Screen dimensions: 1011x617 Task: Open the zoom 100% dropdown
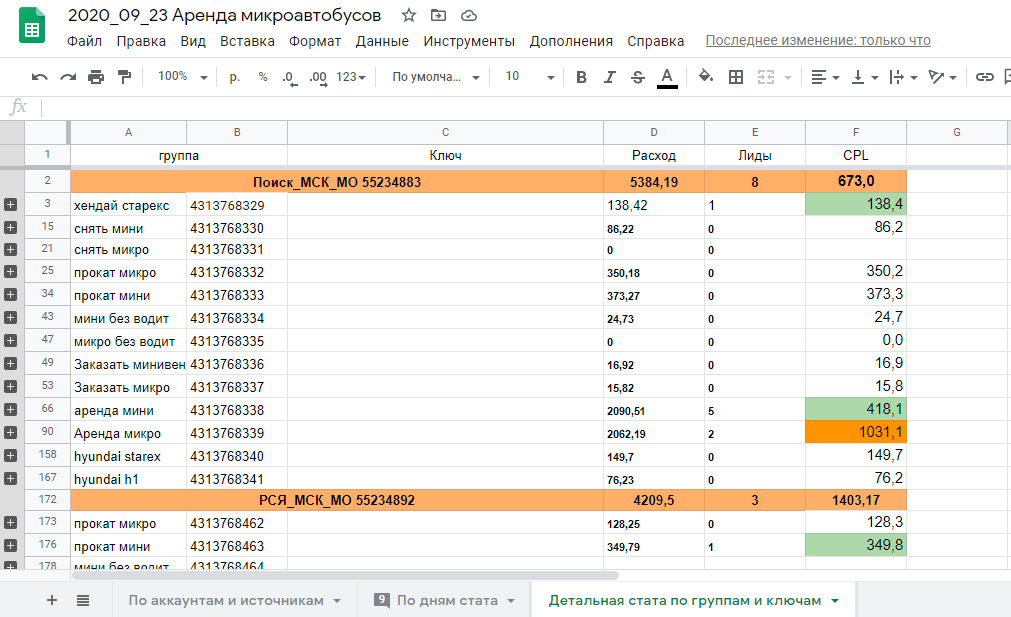pyautogui.click(x=183, y=77)
